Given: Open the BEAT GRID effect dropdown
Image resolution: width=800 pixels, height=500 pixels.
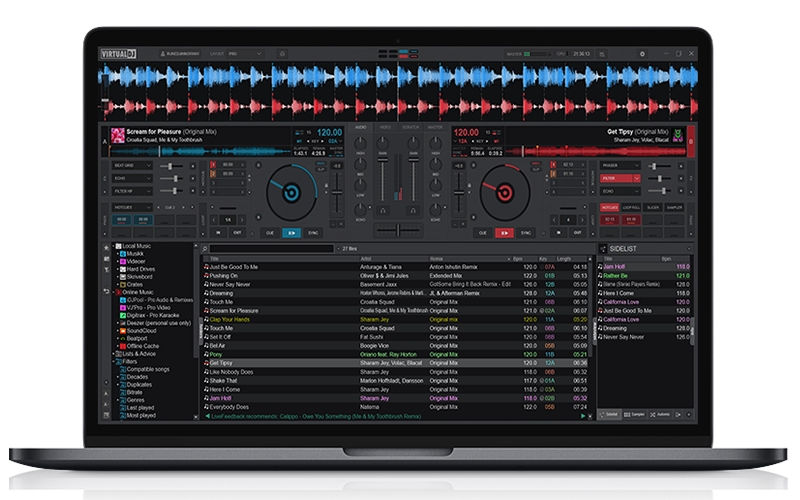Looking at the screenshot, I should (132, 166).
